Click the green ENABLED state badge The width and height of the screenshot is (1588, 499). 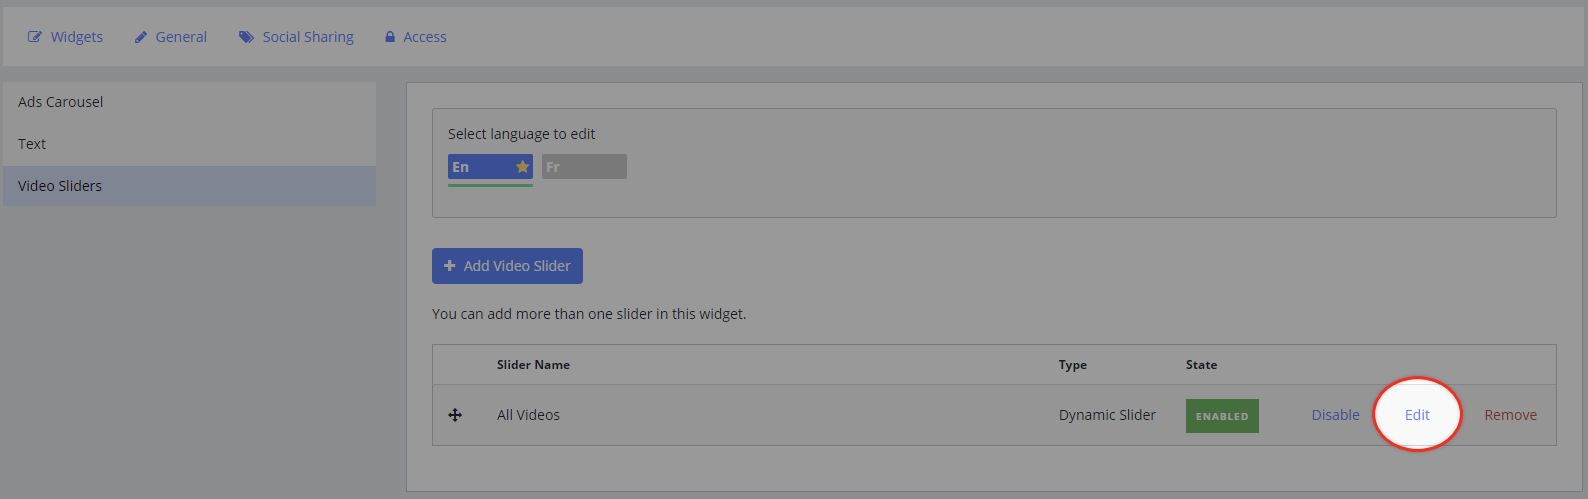click(1222, 416)
